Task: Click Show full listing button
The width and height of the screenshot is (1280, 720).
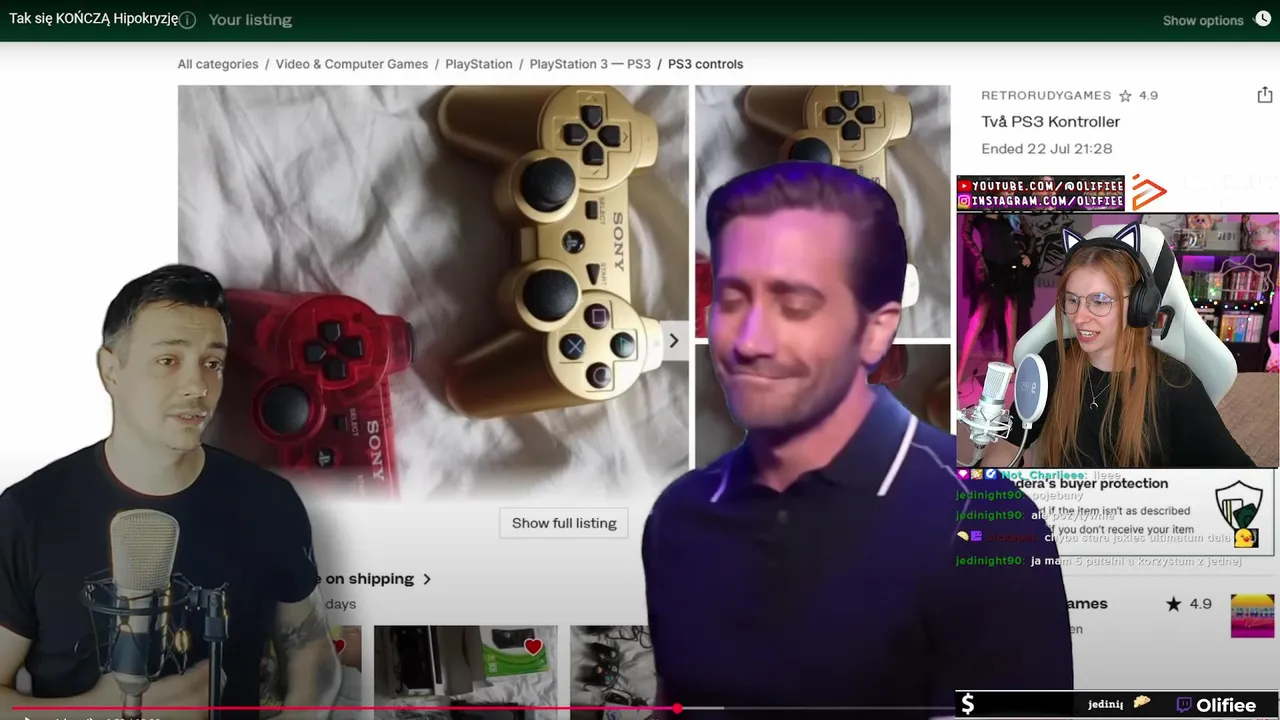Action: coord(564,523)
